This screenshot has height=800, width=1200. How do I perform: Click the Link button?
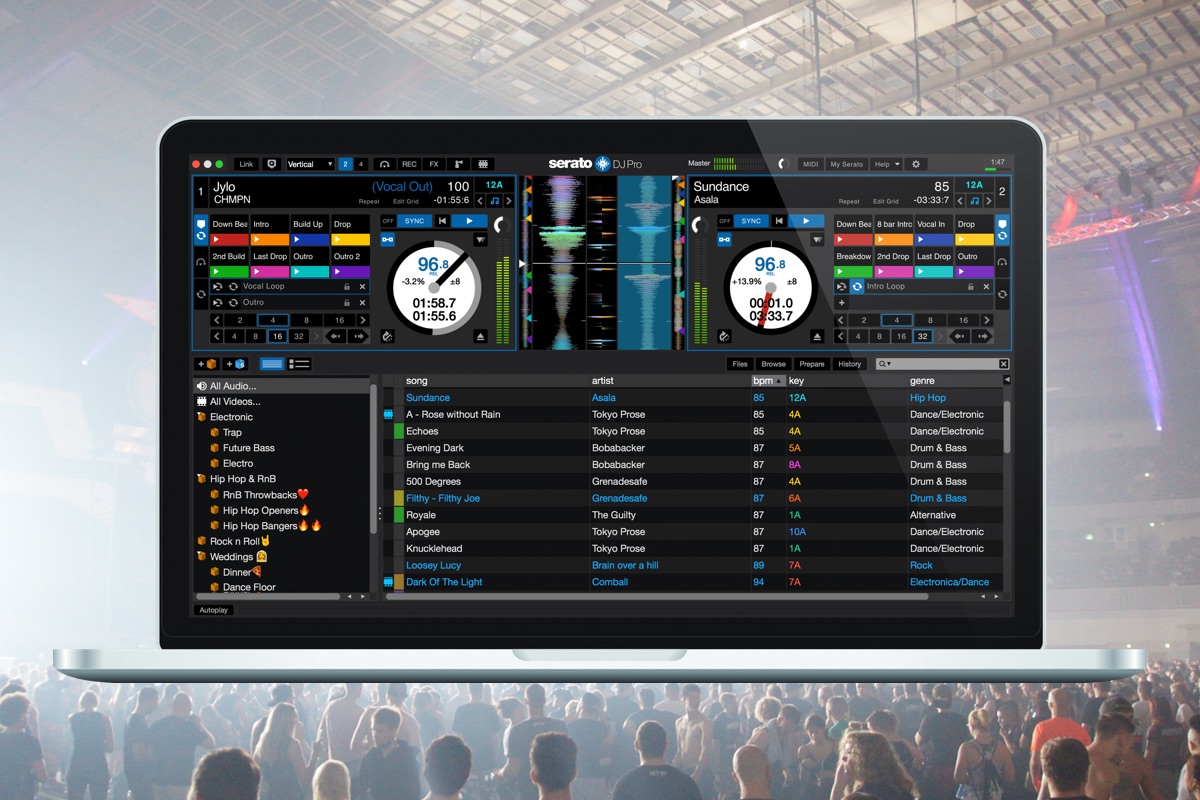[x=246, y=164]
